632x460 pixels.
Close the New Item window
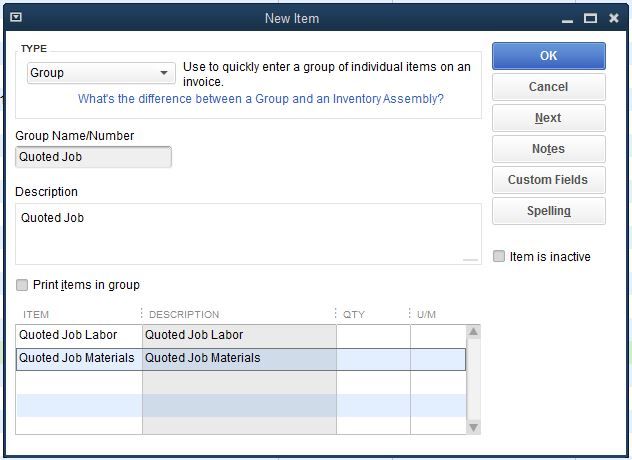click(613, 18)
